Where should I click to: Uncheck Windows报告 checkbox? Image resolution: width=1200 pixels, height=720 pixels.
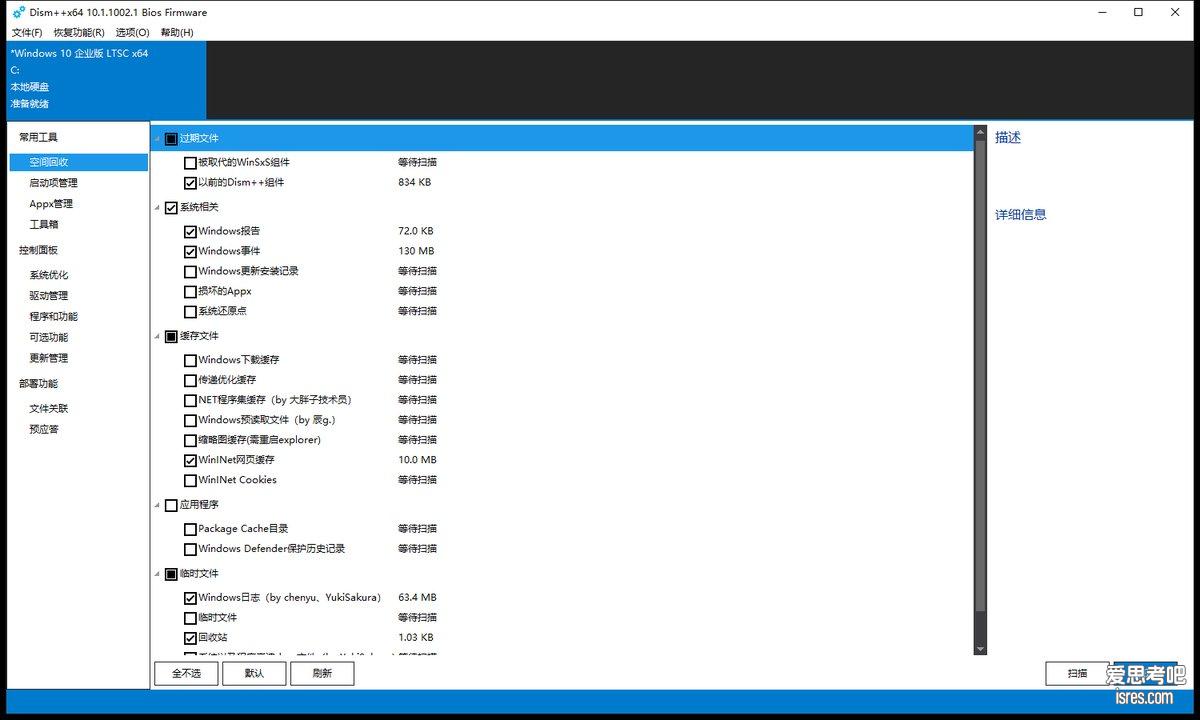(190, 232)
